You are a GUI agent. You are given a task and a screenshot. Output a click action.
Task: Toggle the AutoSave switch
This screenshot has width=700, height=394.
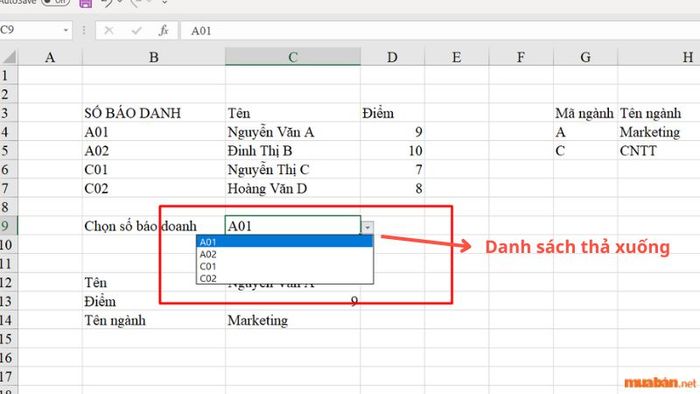(x=55, y=2)
